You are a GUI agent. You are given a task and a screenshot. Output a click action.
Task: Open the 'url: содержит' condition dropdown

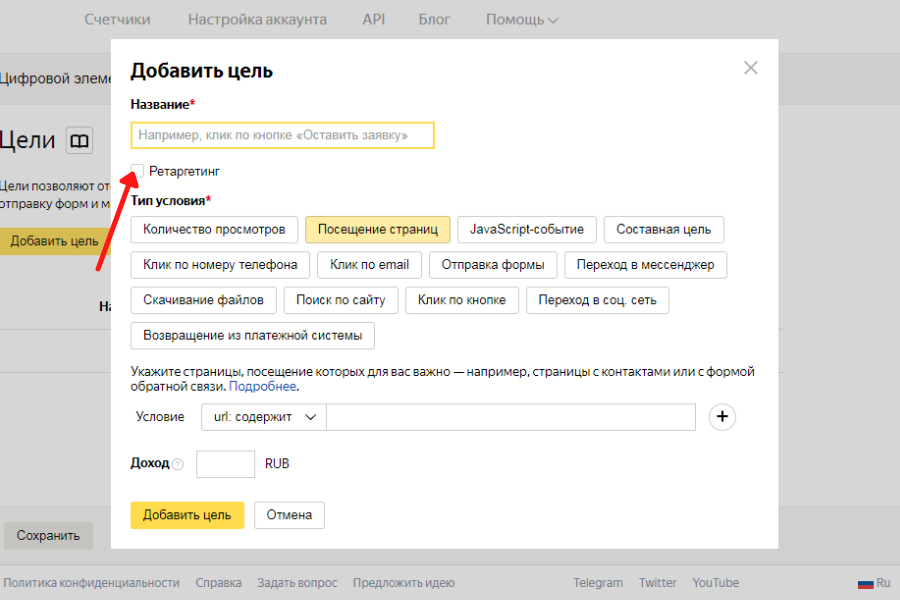[263, 417]
